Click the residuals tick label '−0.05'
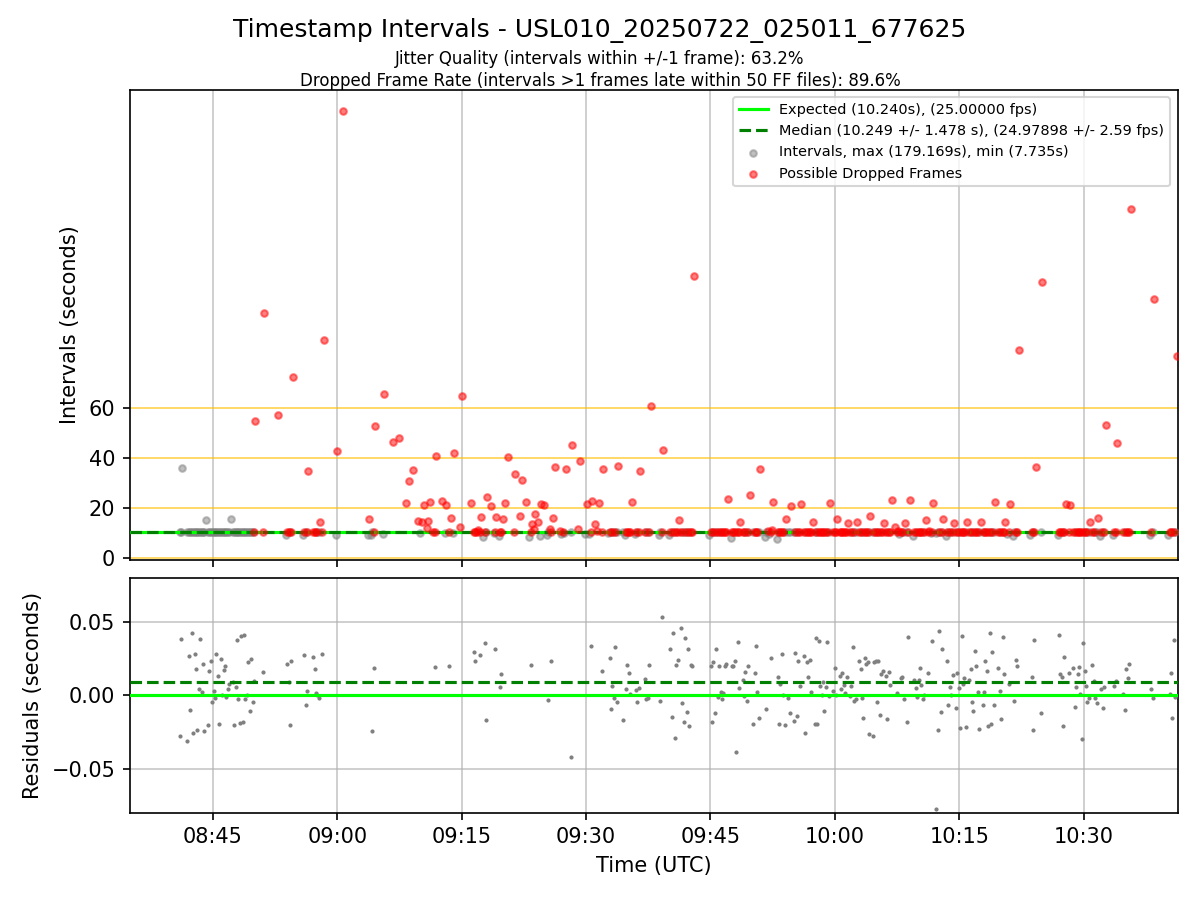This screenshot has width=1200, height=900. click(x=86, y=770)
